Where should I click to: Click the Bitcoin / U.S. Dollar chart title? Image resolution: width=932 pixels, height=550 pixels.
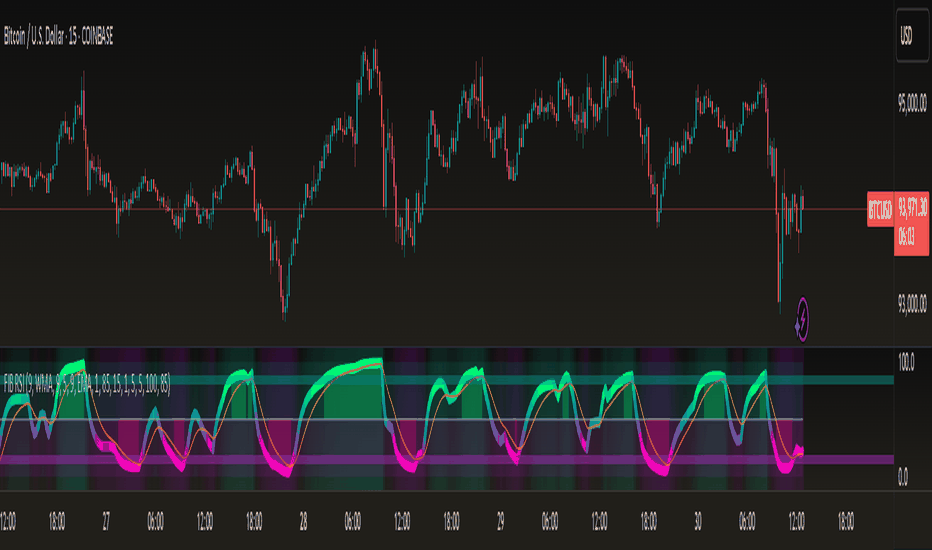[58, 37]
